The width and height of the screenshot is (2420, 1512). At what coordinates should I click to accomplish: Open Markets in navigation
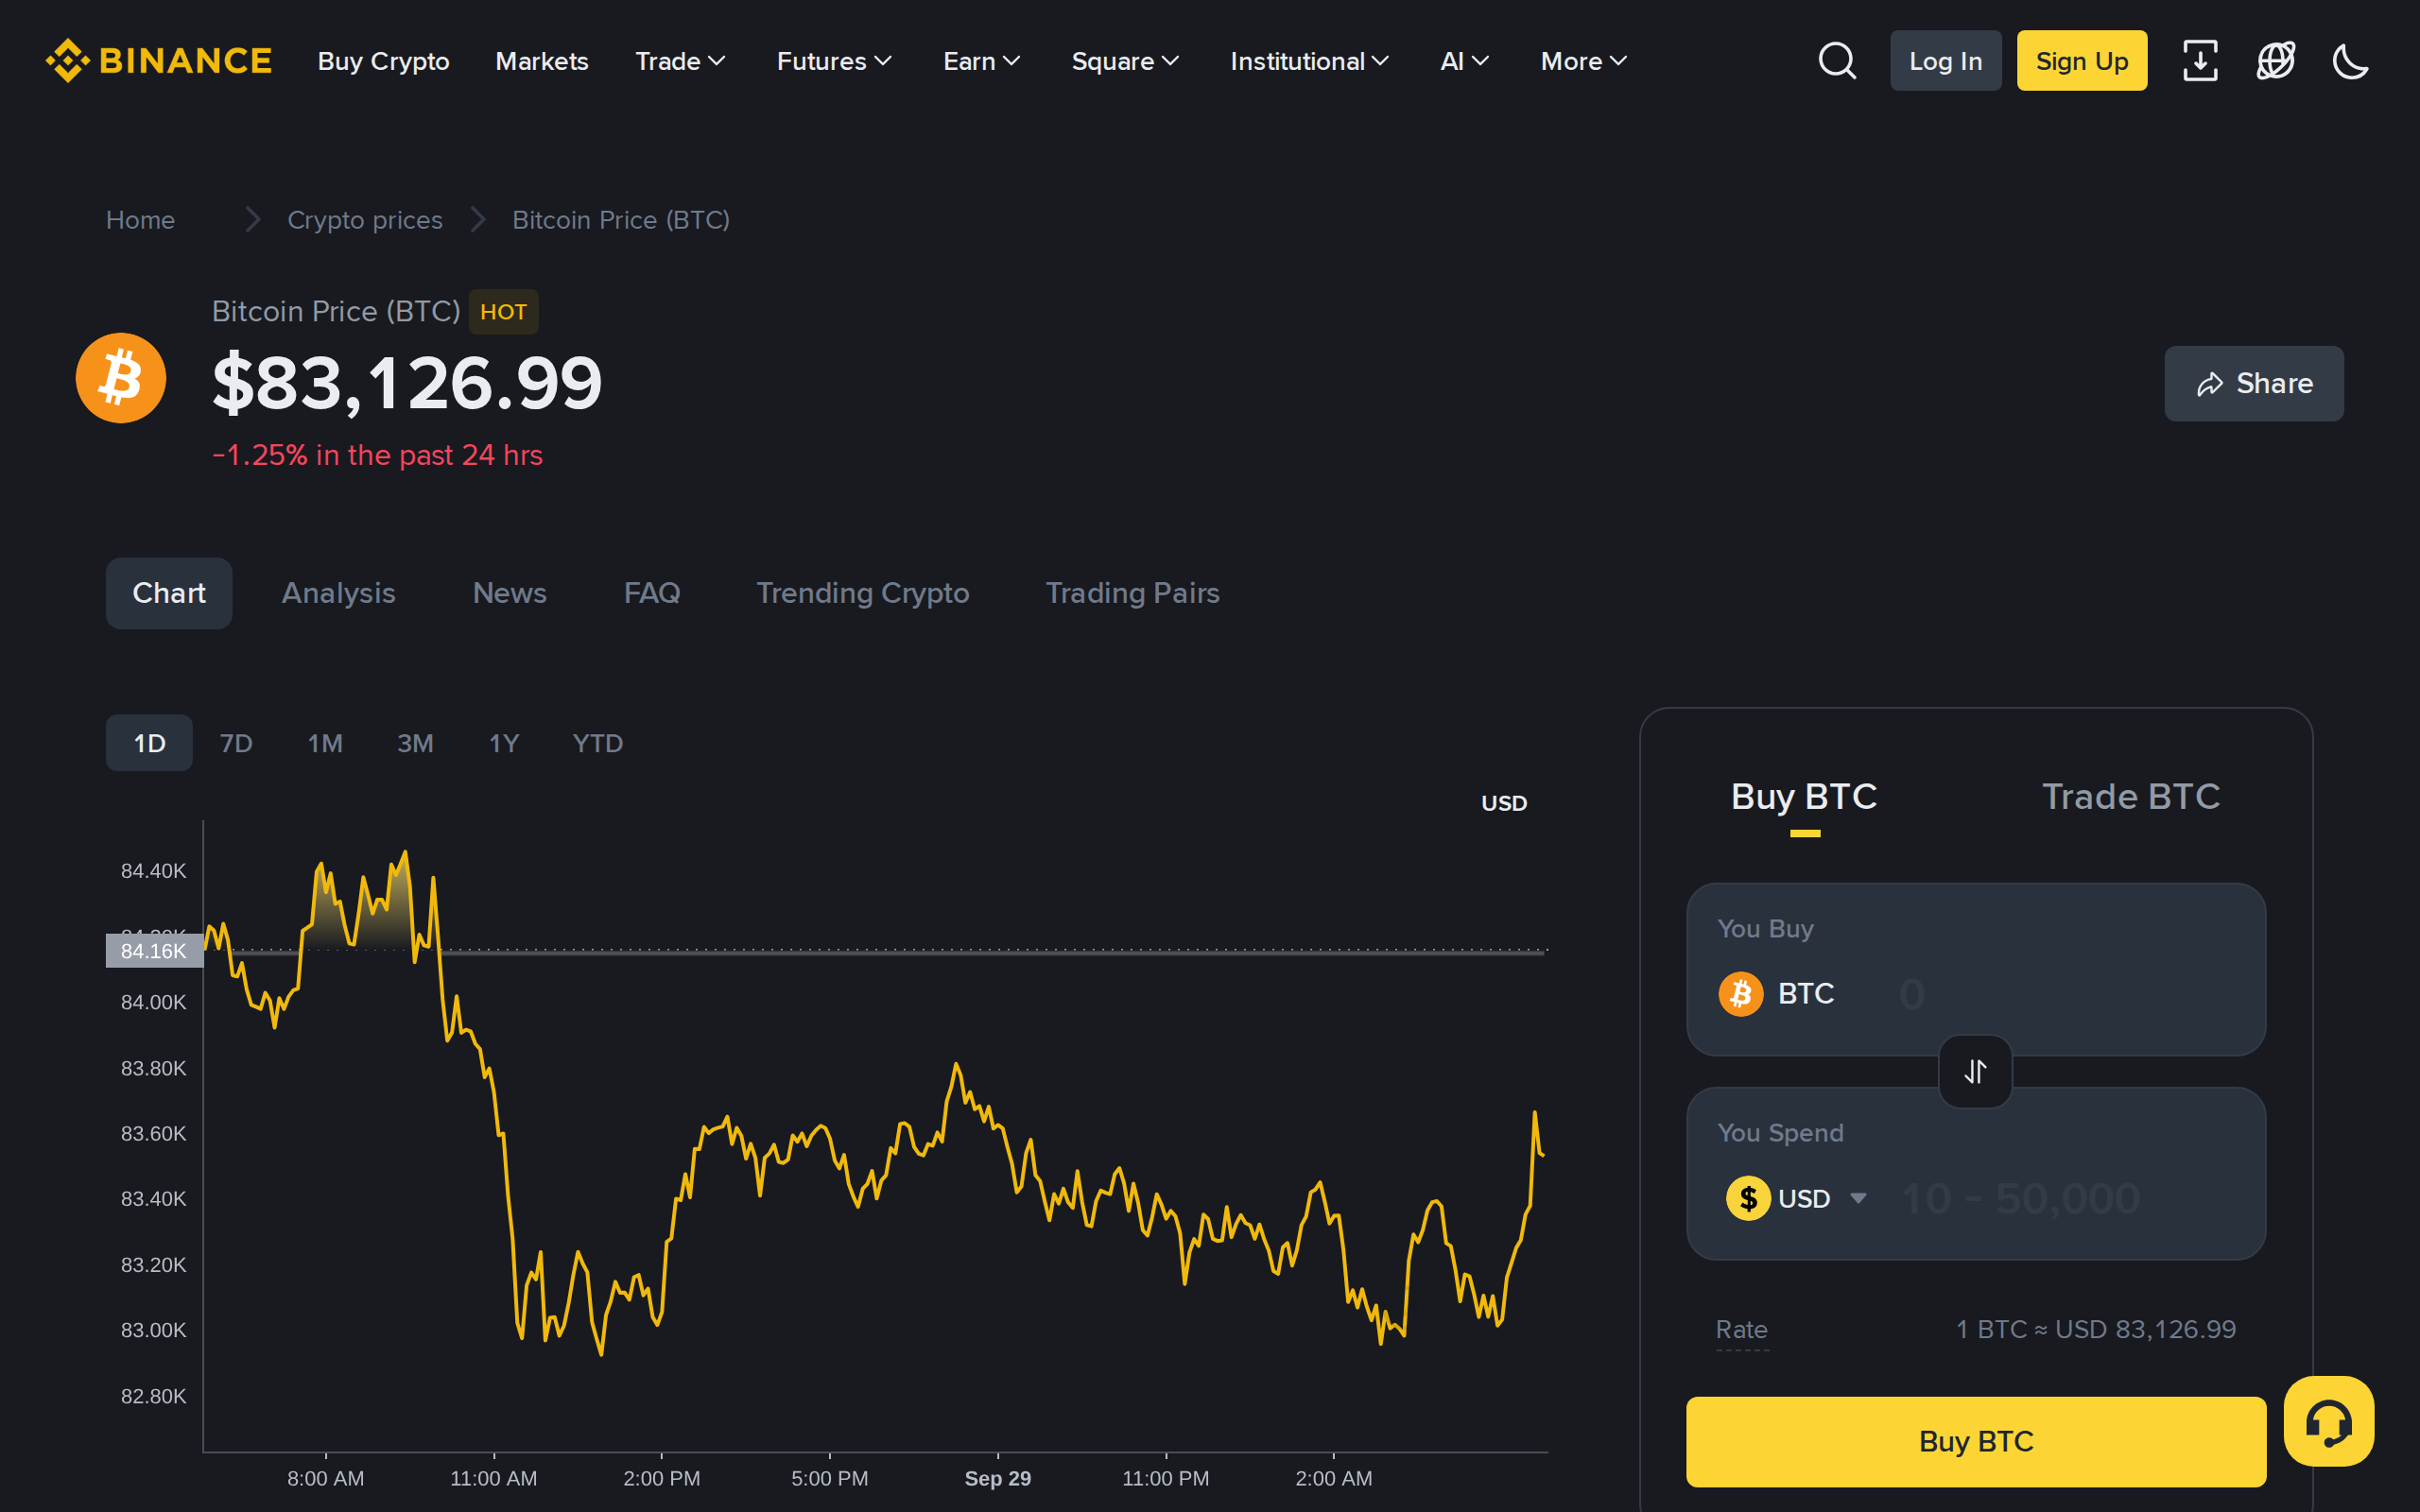(x=541, y=61)
